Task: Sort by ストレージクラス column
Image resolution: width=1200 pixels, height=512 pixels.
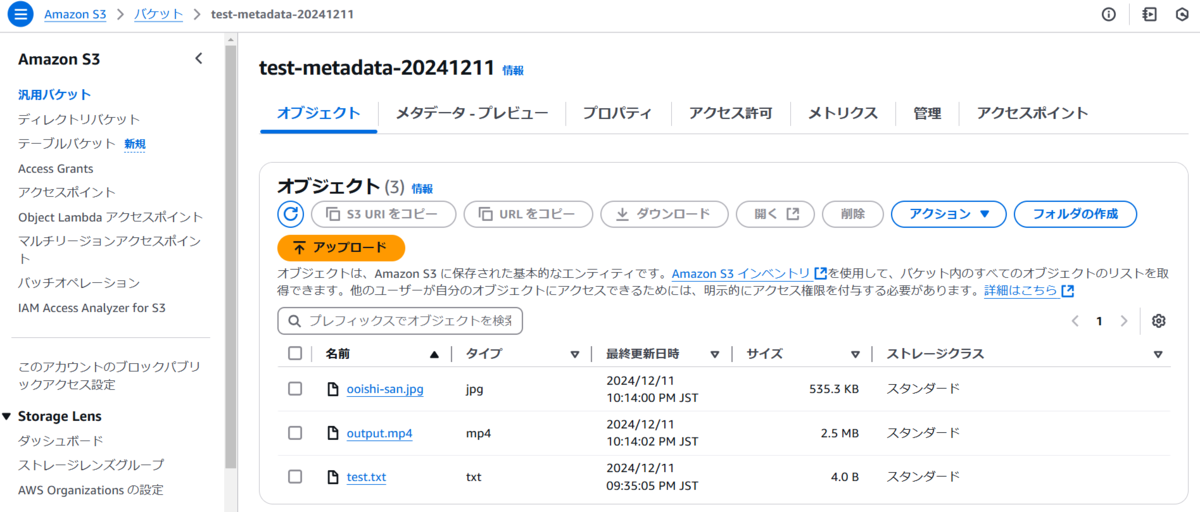Action: pyautogui.click(x=1158, y=354)
